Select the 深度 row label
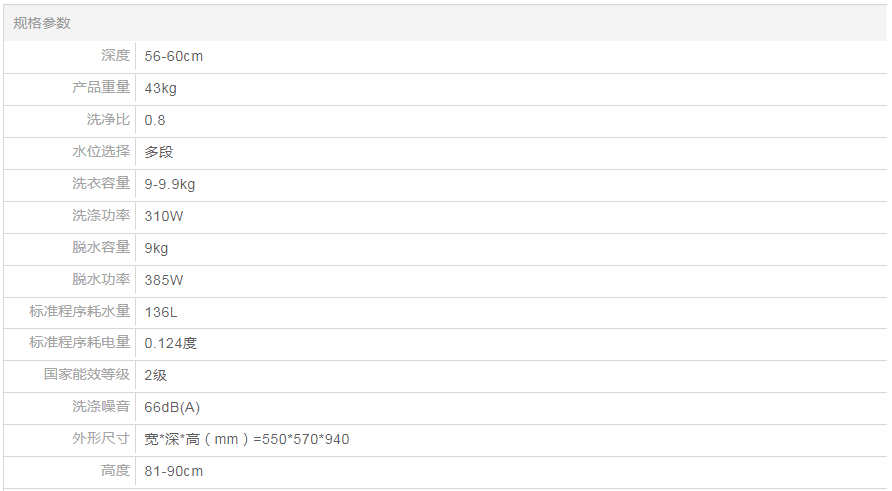This screenshot has height=491, width=892. point(115,56)
